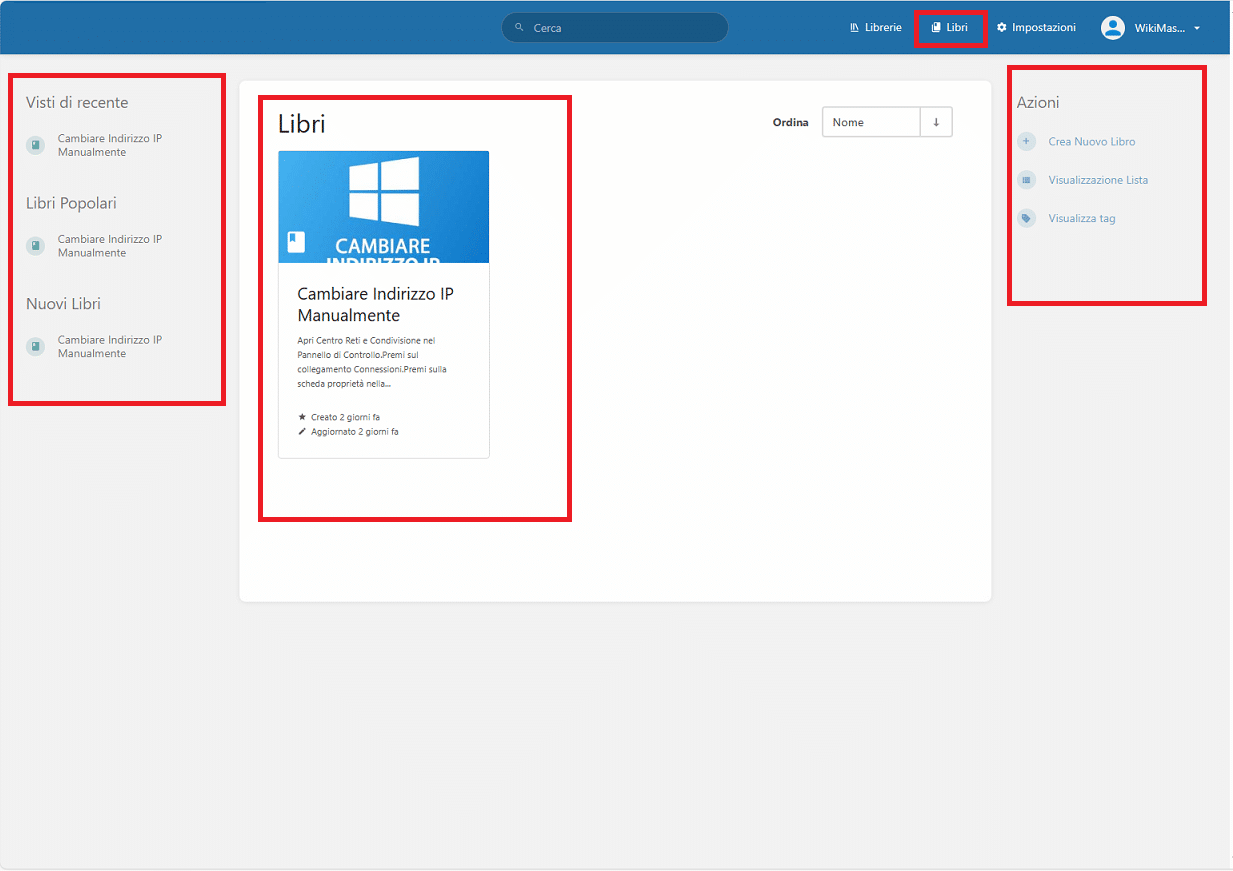Open the Windows cover image of book card
1233x871 pixels.
384,207
